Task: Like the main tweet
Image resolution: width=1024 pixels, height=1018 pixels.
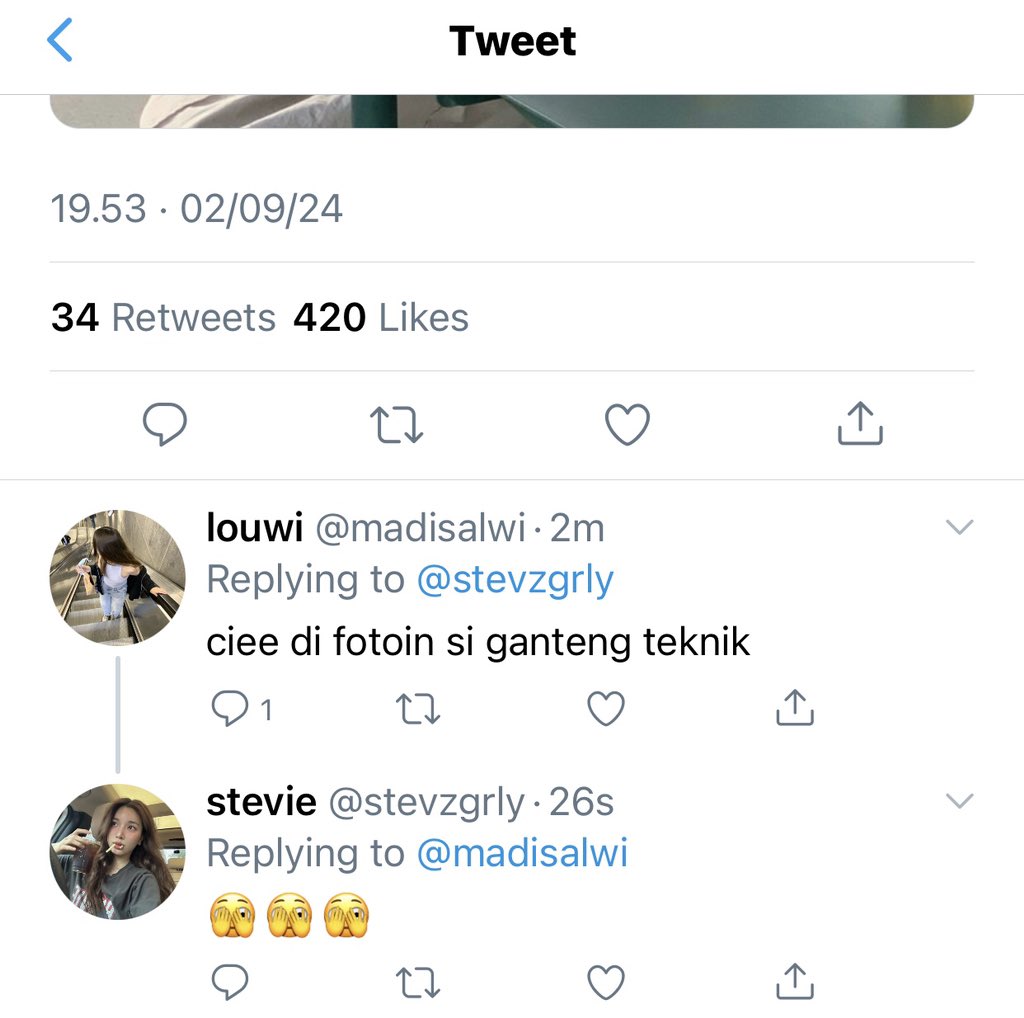Action: click(627, 424)
